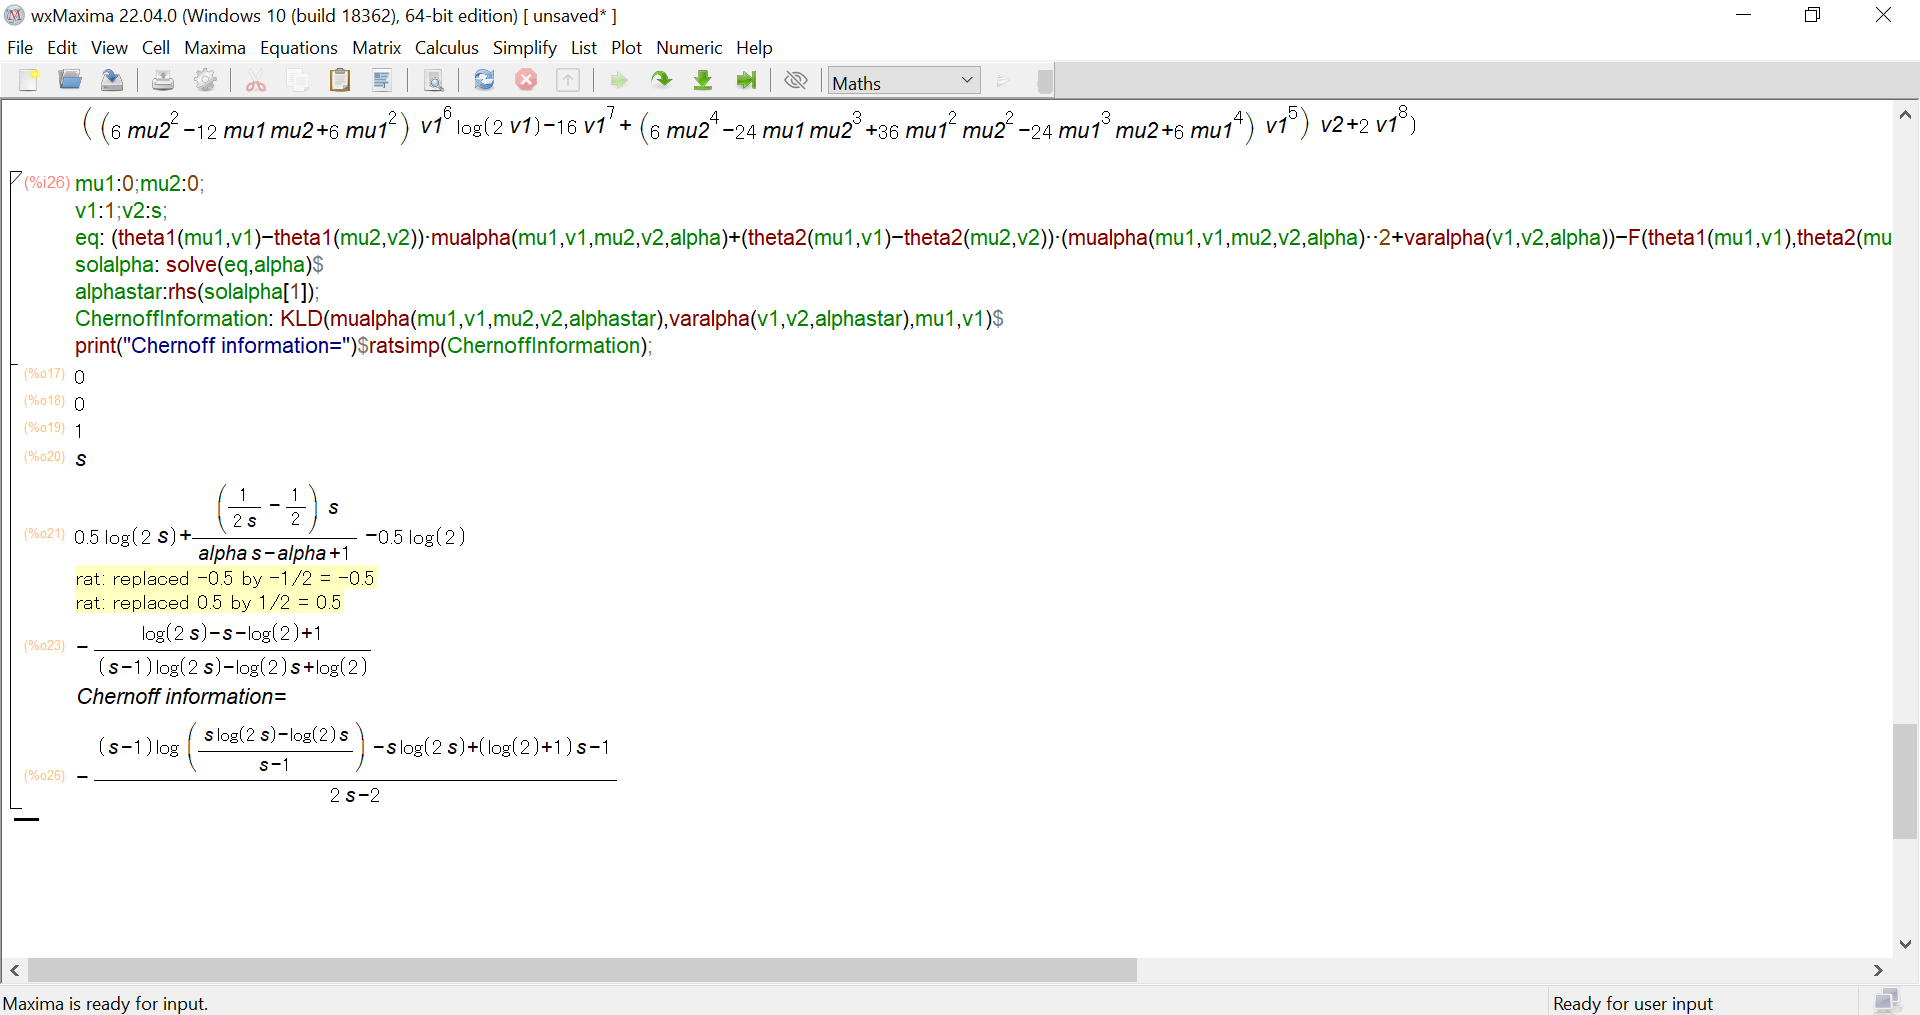Open the Simplify menu
This screenshot has height=1015, width=1920.
[x=524, y=48]
